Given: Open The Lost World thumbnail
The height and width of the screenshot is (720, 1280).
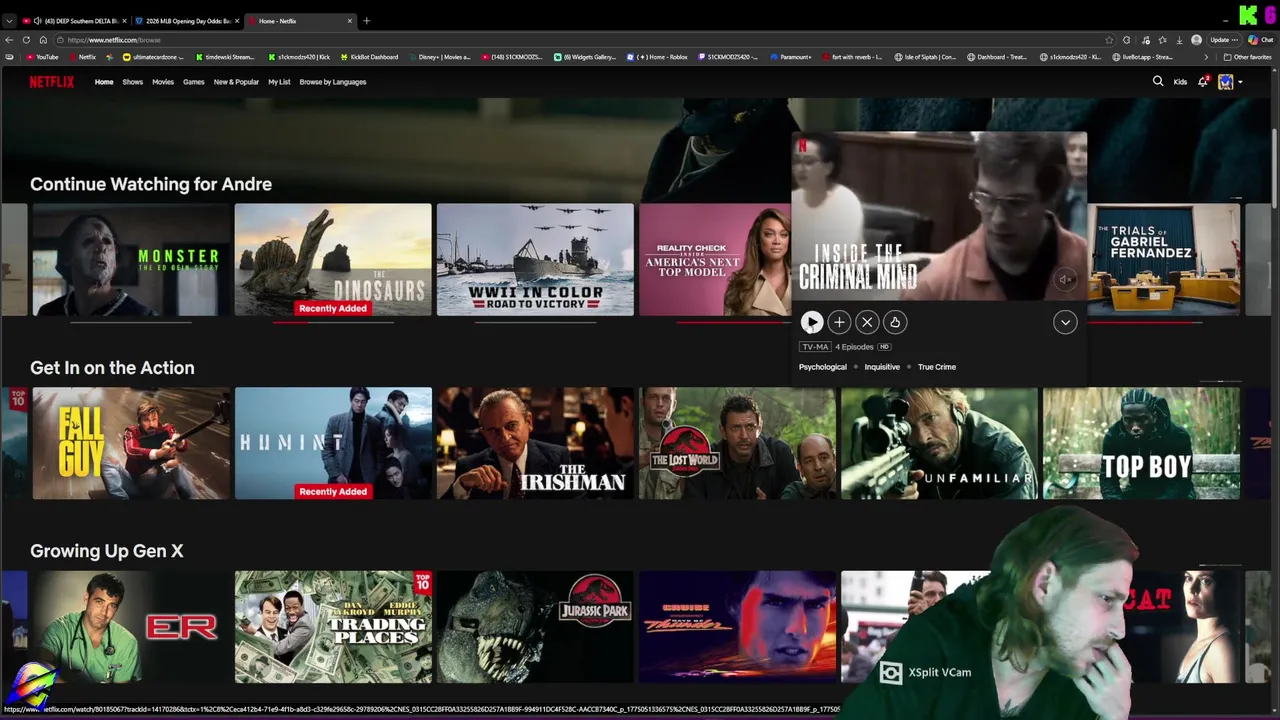Looking at the screenshot, I should [x=737, y=443].
